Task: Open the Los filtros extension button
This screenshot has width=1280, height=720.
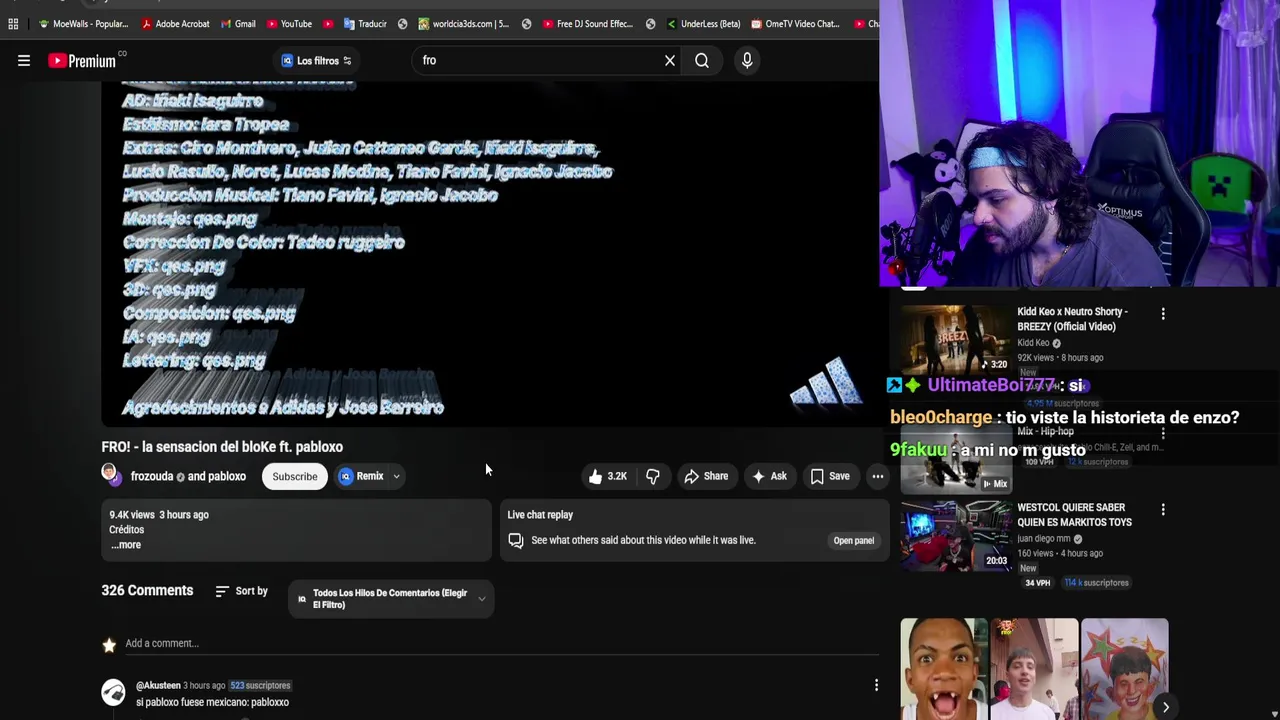Action: 316,61
